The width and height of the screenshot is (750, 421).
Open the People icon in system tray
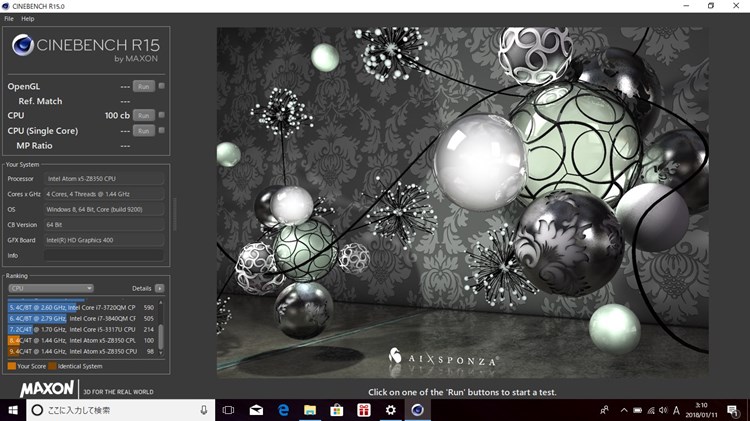[x=605, y=410]
